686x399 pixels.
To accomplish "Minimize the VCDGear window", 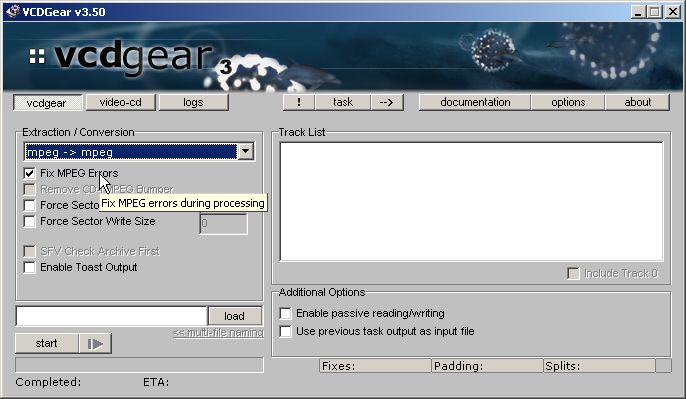I will [638, 12].
